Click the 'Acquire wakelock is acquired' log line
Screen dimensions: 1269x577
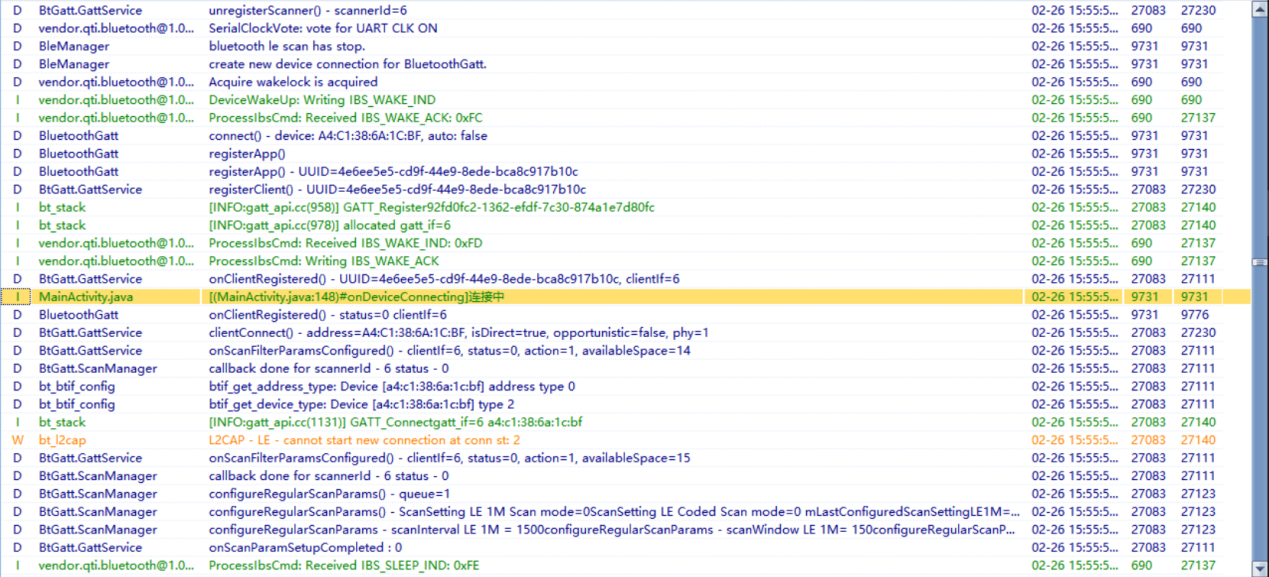[x=293, y=82]
